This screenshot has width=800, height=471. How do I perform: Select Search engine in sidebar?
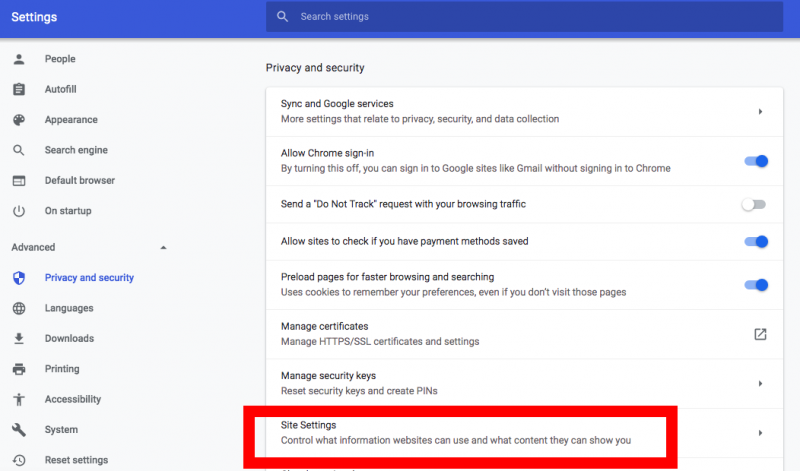76,150
